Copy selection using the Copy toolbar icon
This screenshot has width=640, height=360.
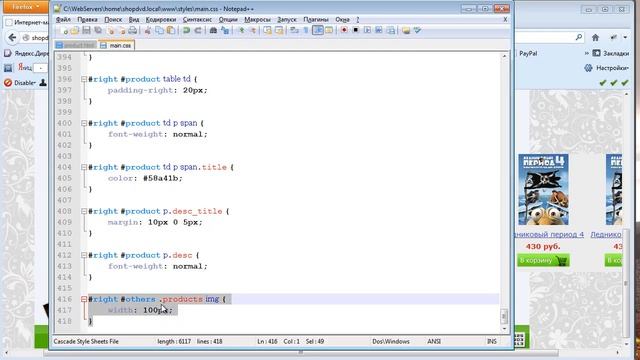(x=159, y=30)
